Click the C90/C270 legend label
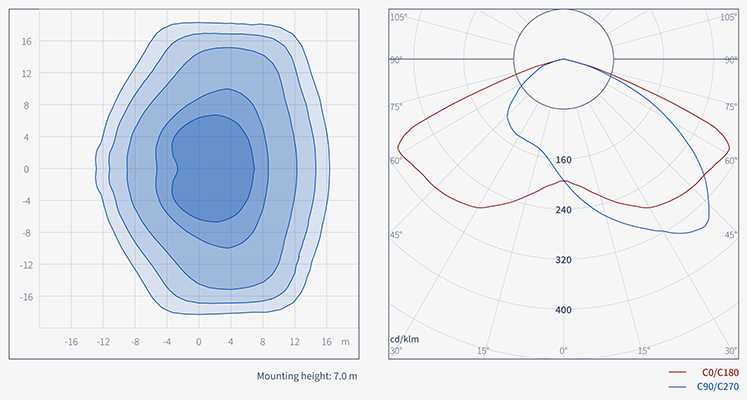Image resolution: width=747 pixels, height=400 pixels. point(714,385)
